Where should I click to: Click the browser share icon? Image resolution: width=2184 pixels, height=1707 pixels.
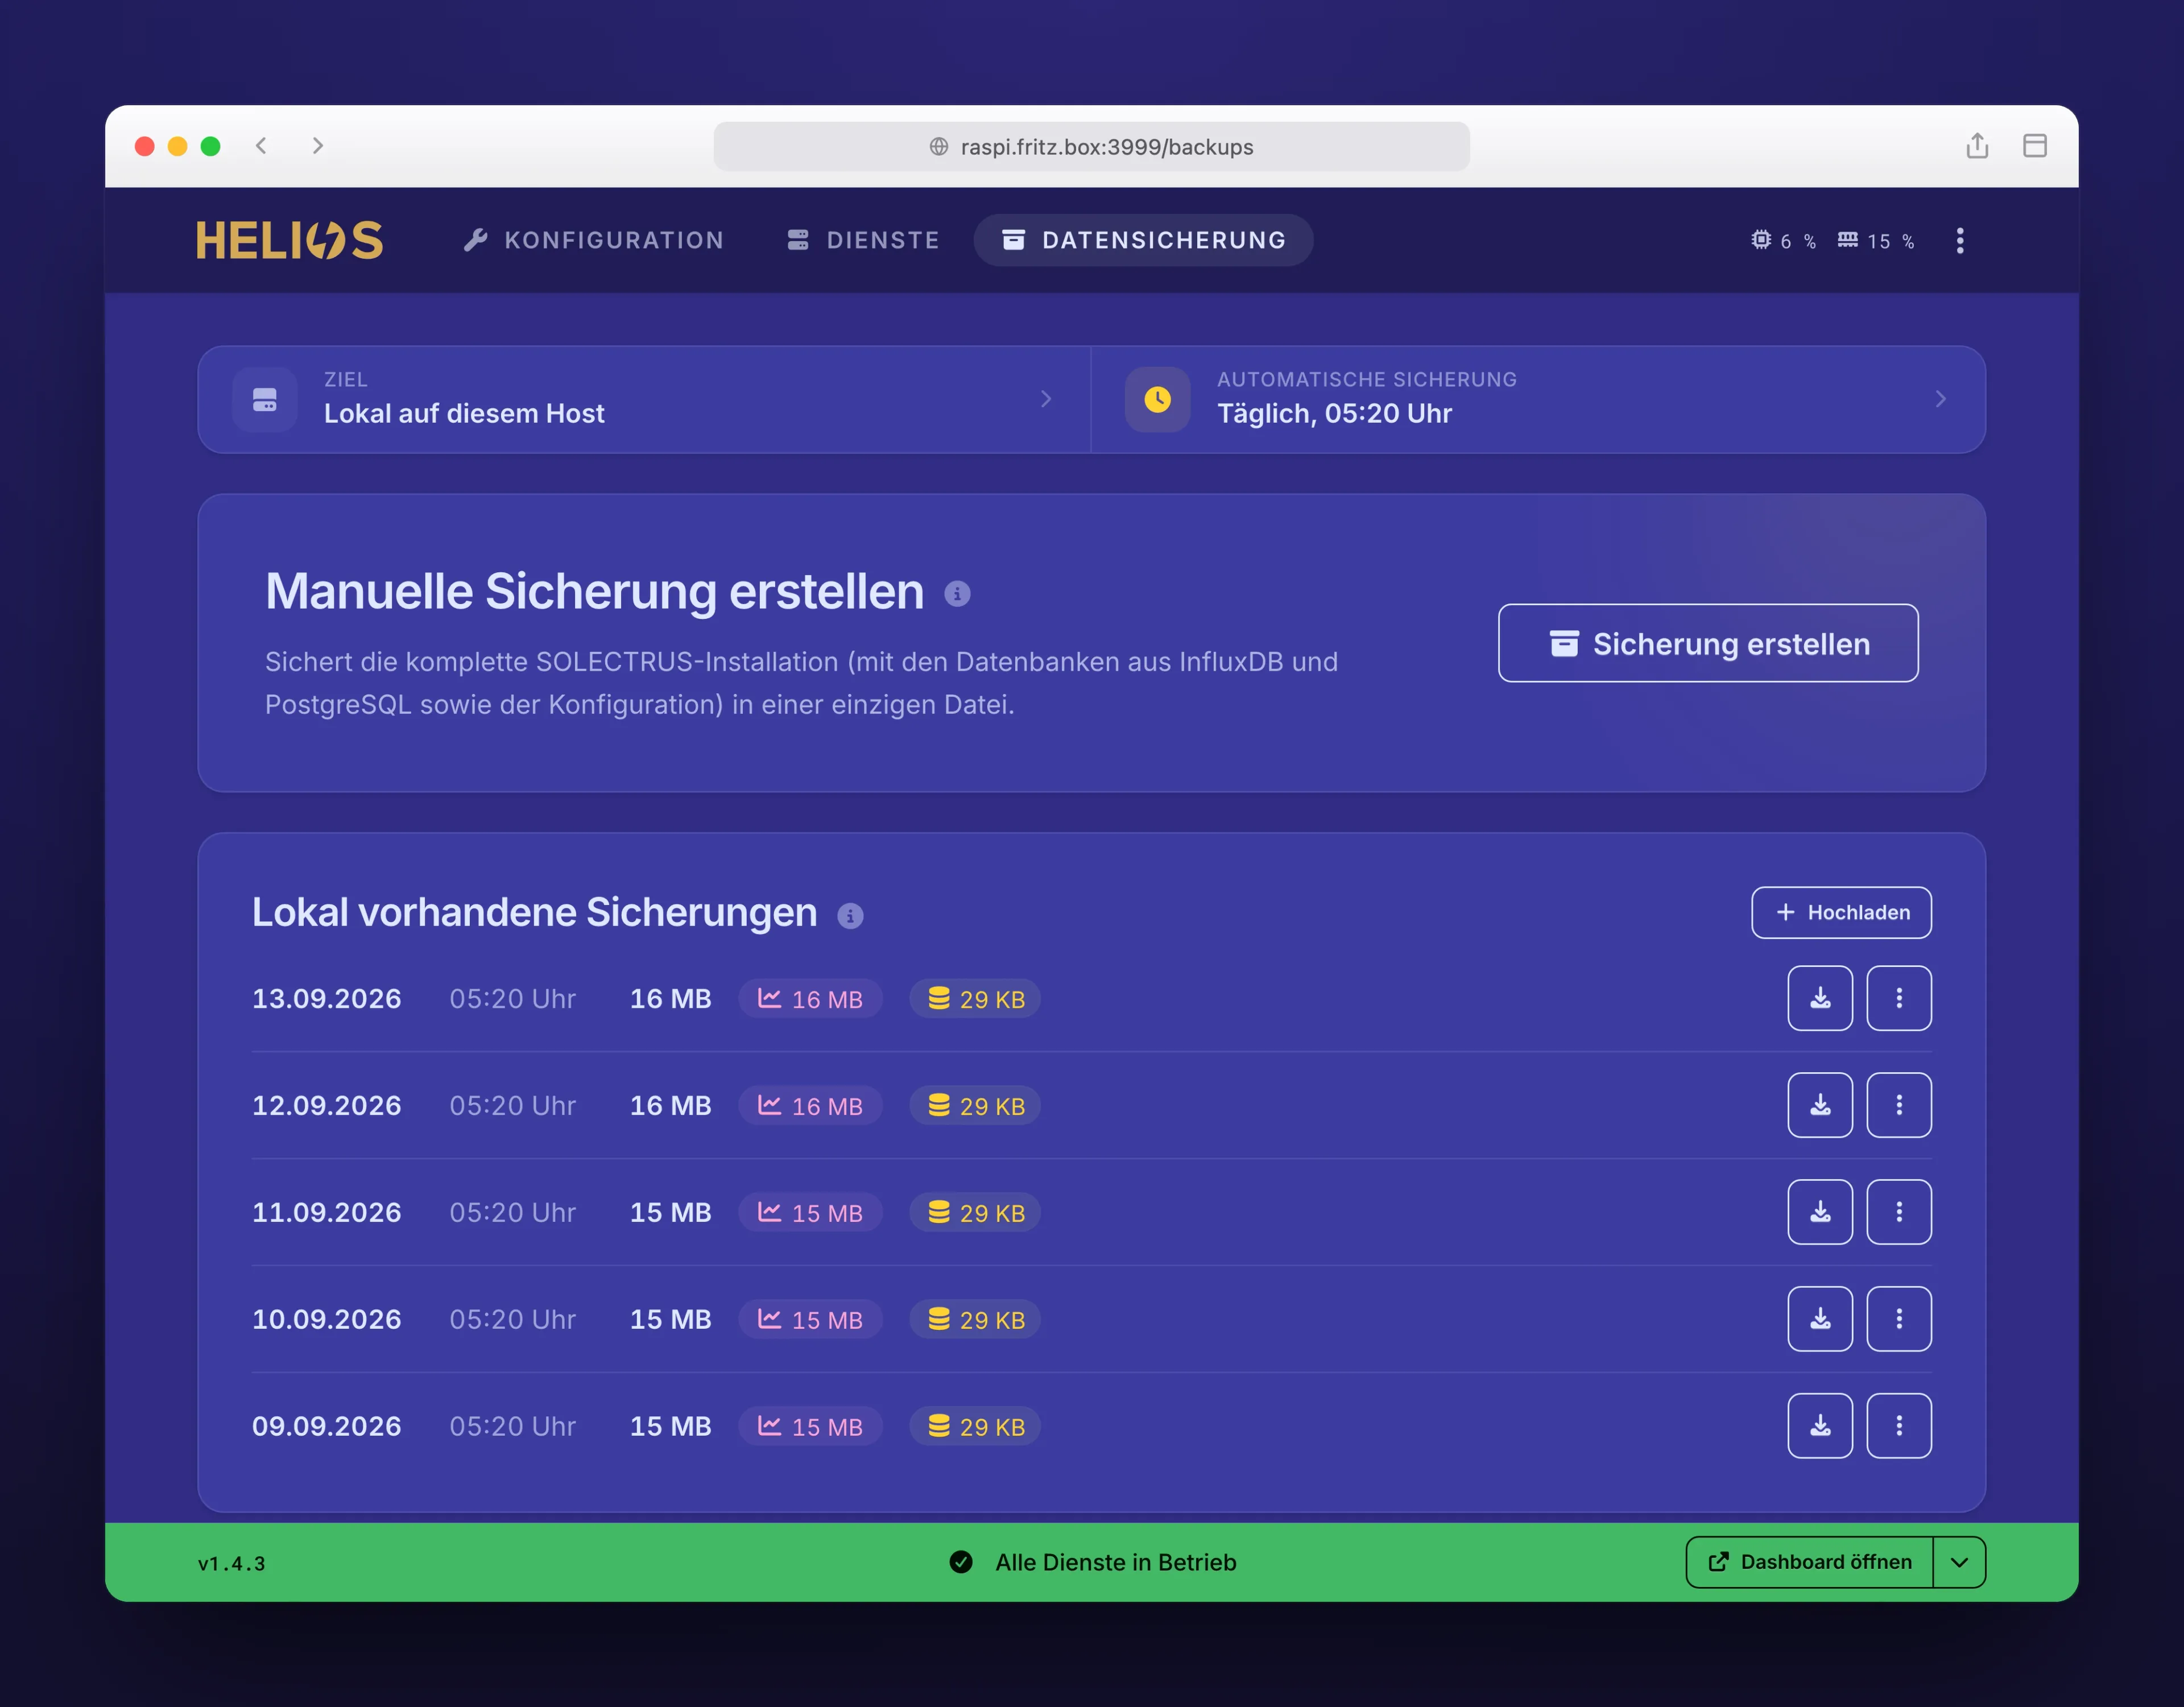click(x=1977, y=146)
